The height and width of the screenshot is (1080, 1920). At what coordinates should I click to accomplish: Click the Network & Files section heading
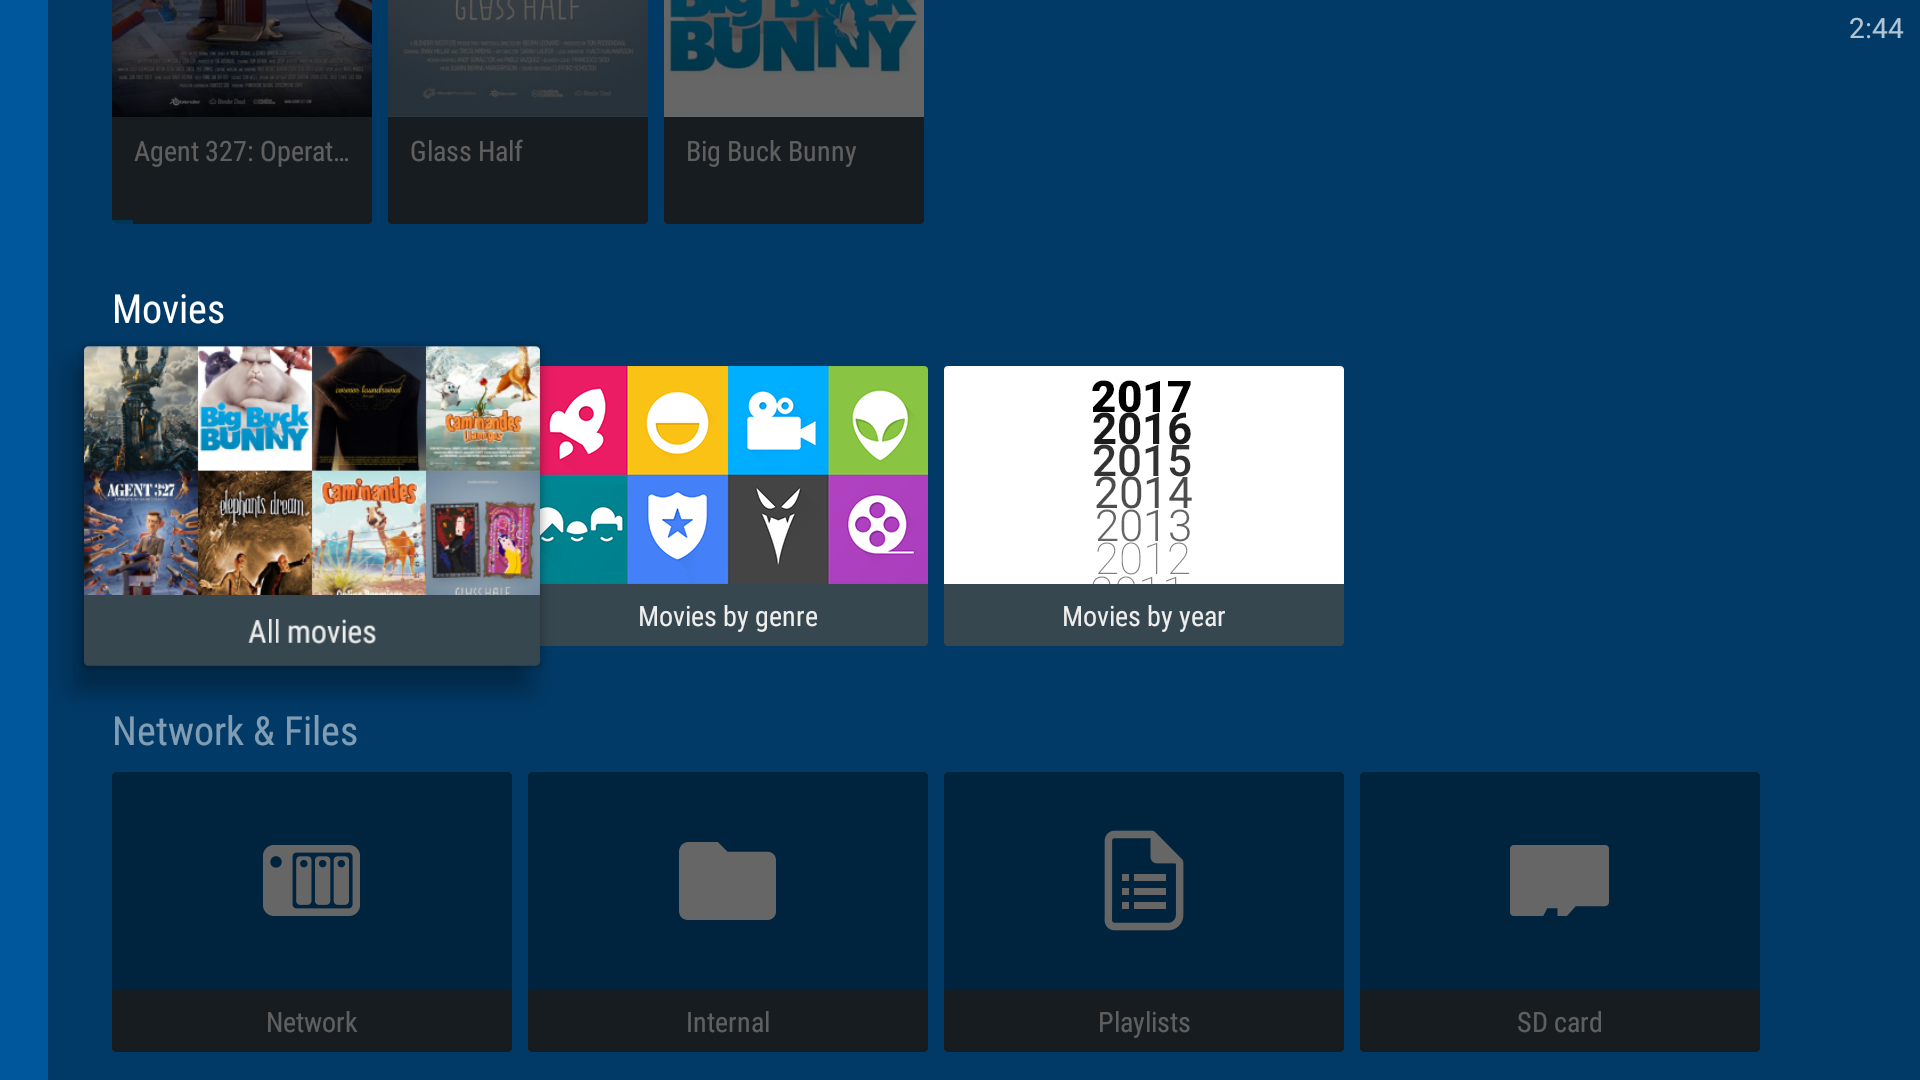[x=235, y=731]
